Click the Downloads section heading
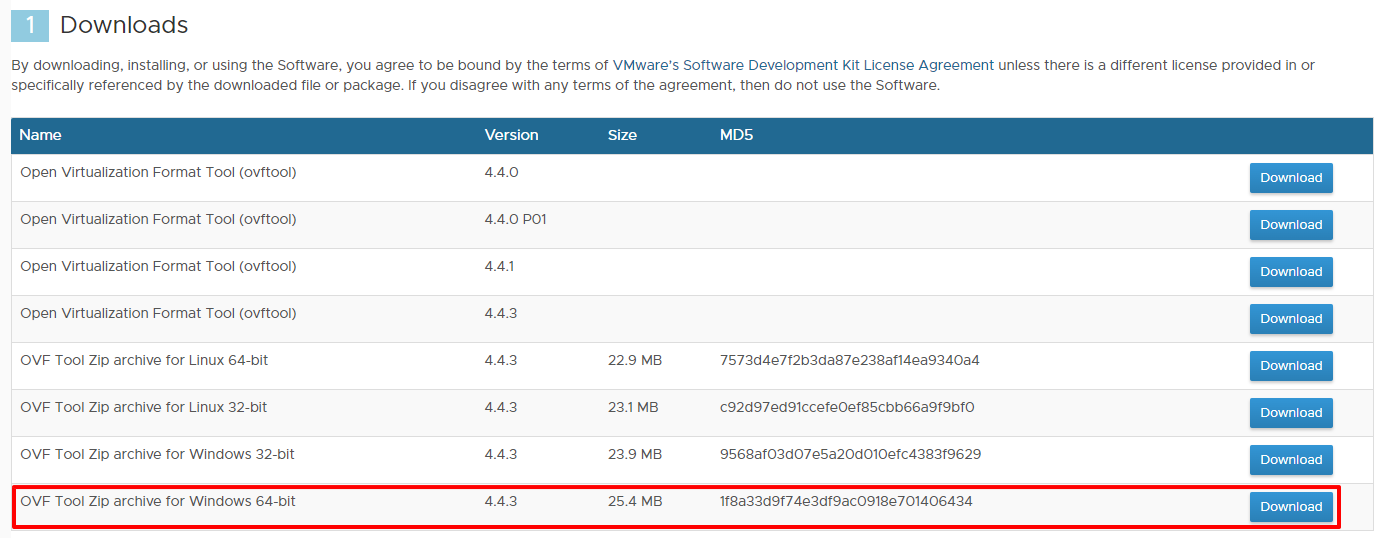Viewport: 1384px width, 538px height. pos(124,25)
